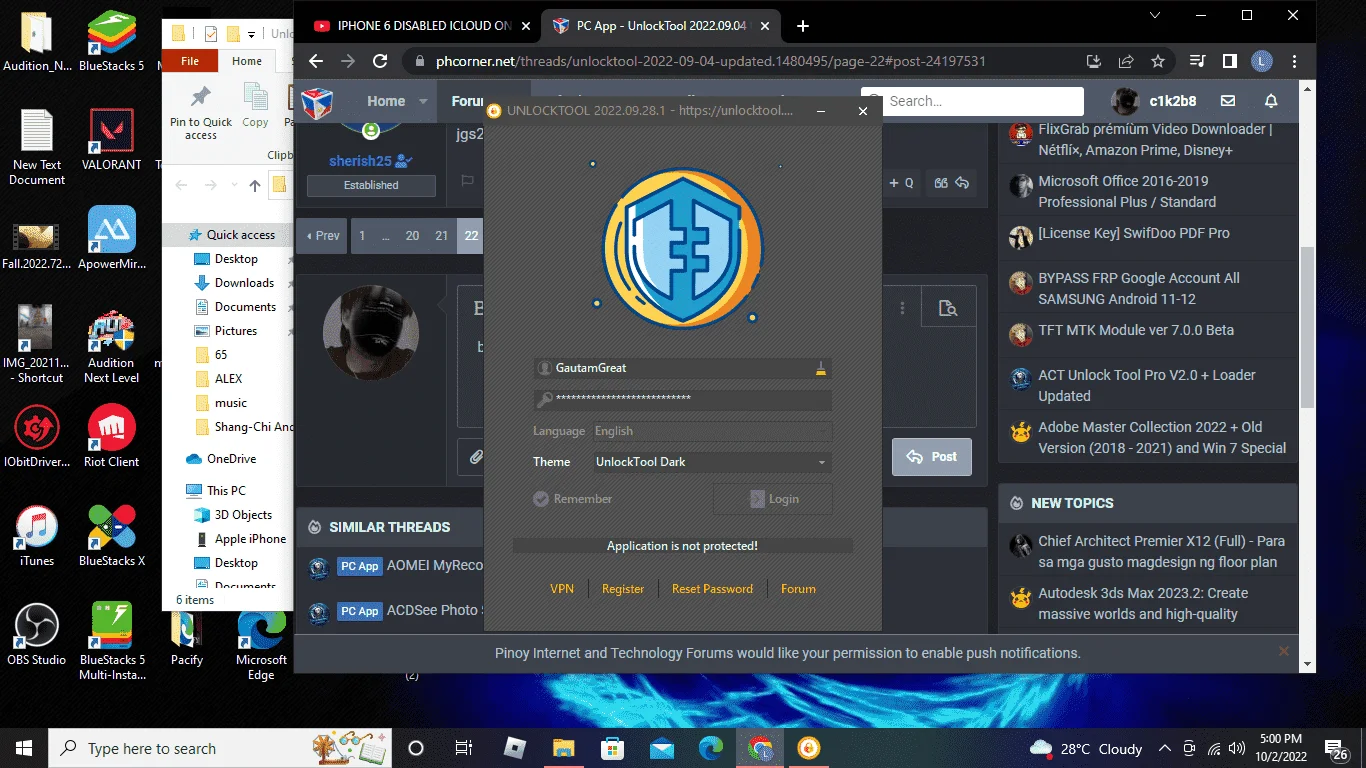Open new browser tab plus button

tap(802, 26)
